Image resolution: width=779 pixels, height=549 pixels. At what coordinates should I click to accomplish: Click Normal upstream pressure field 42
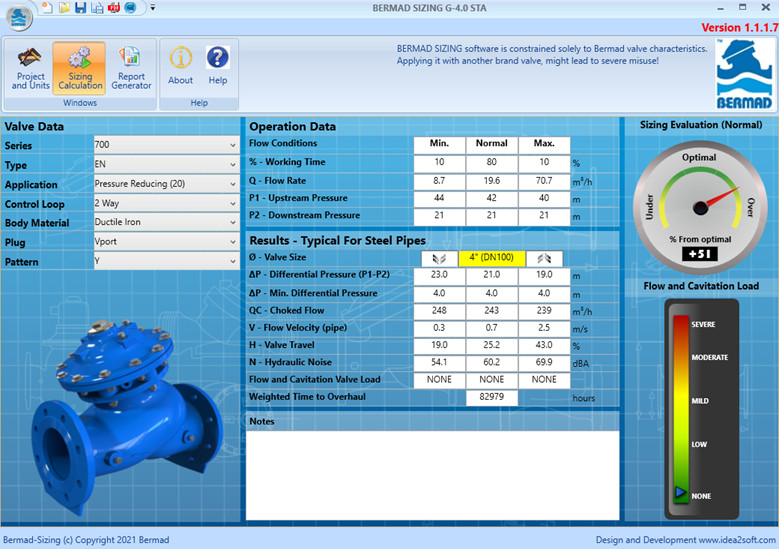492,199
